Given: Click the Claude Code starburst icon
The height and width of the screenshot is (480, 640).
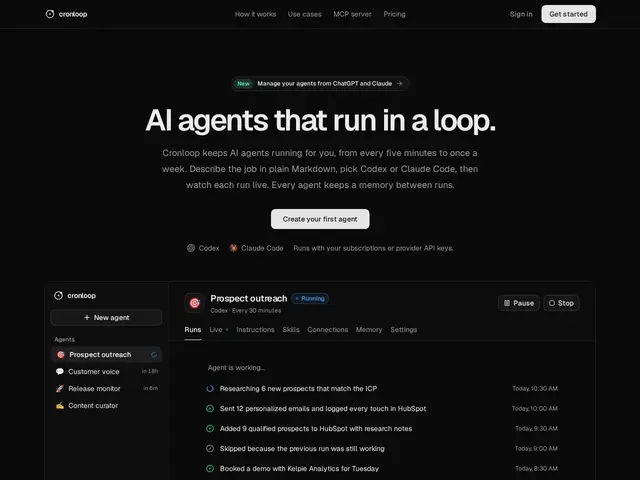Looking at the screenshot, I should pyautogui.click(x=233, y=248).
